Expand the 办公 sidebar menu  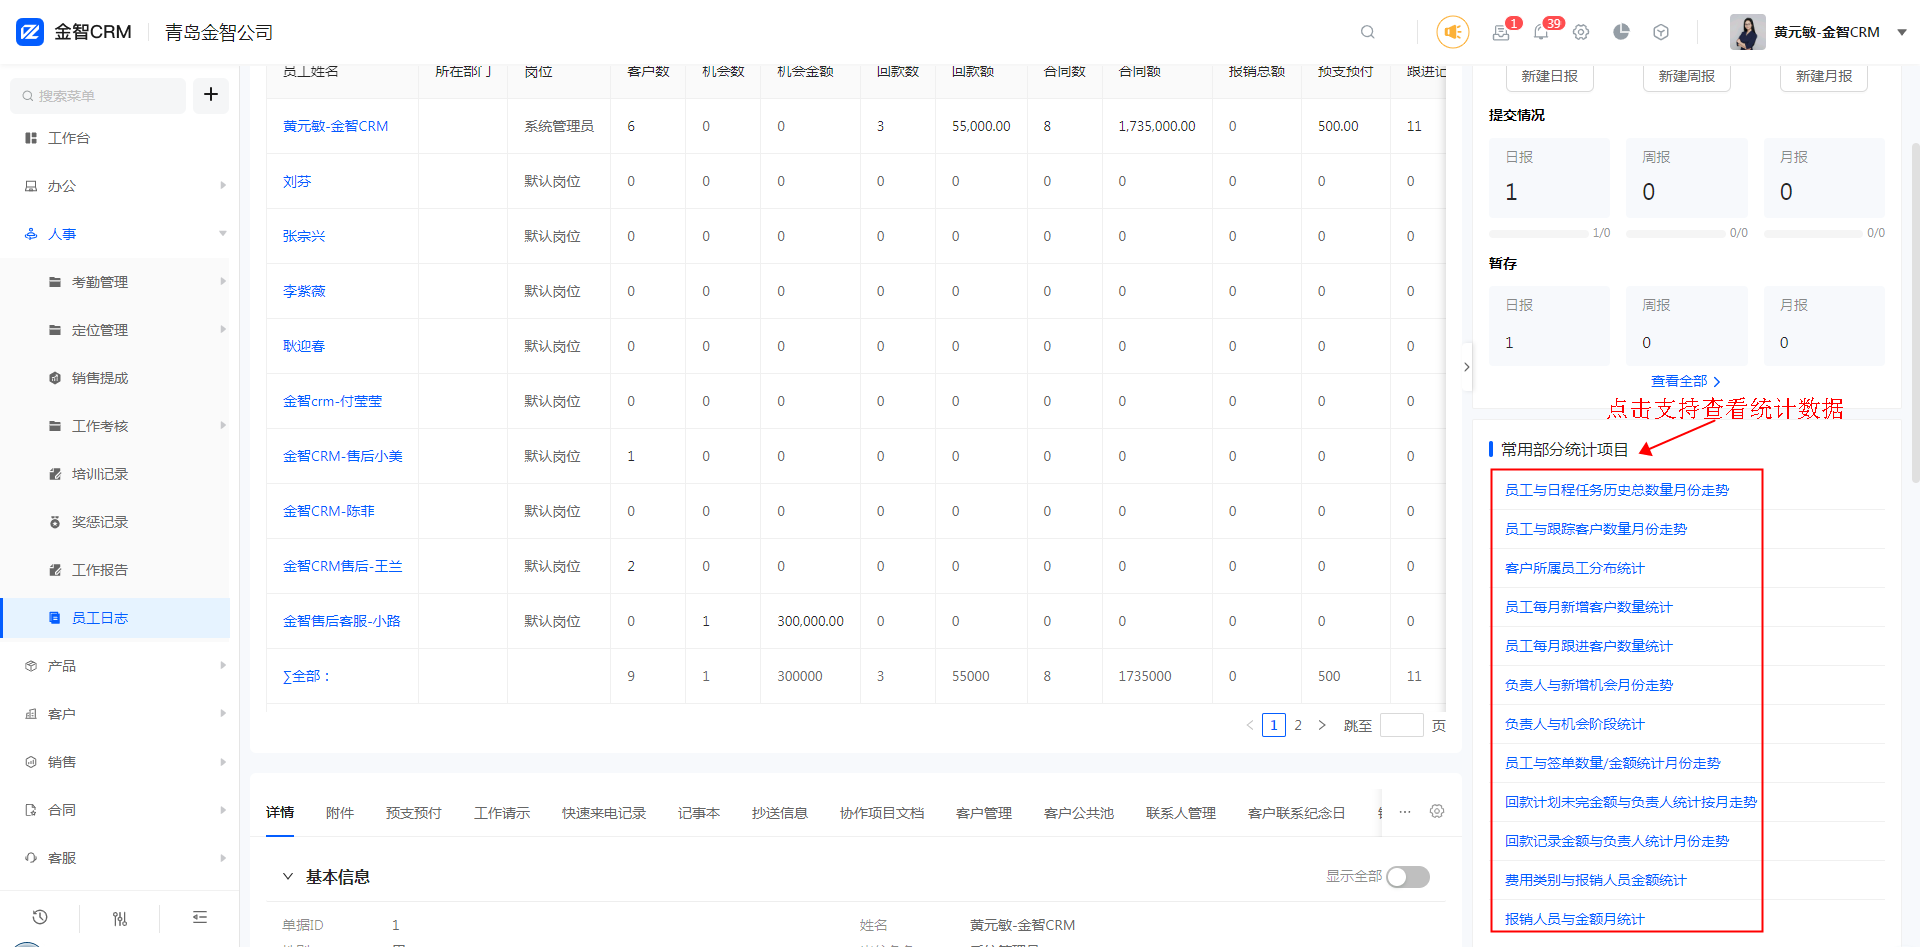[119, 186]
